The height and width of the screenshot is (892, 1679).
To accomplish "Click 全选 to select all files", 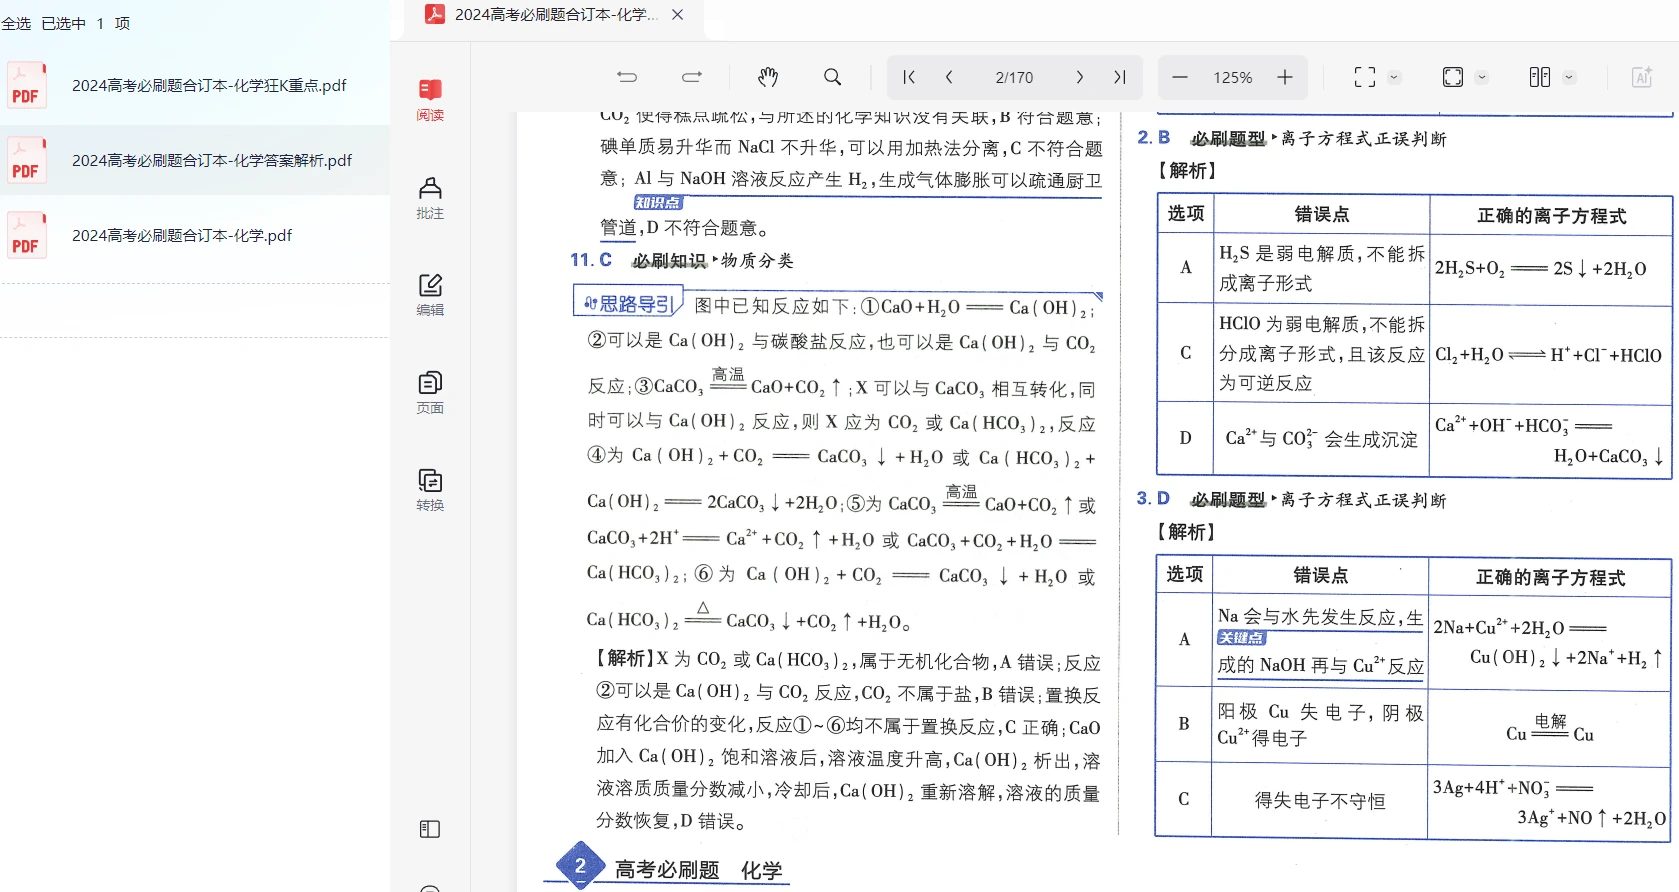I will (x=16, y=23).
